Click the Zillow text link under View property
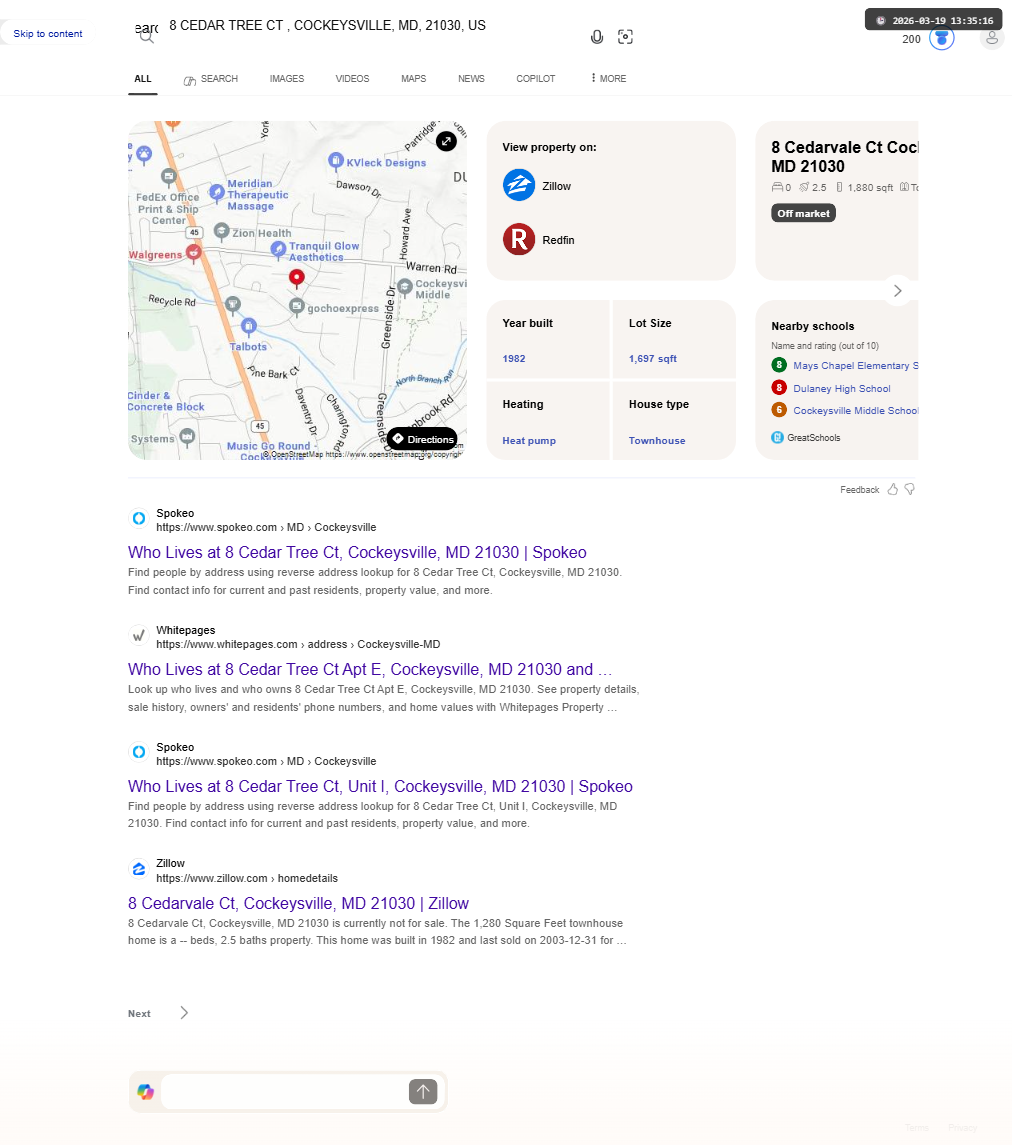The width and height of the screenshot is (1012, 1145). [x=556, y=186]
